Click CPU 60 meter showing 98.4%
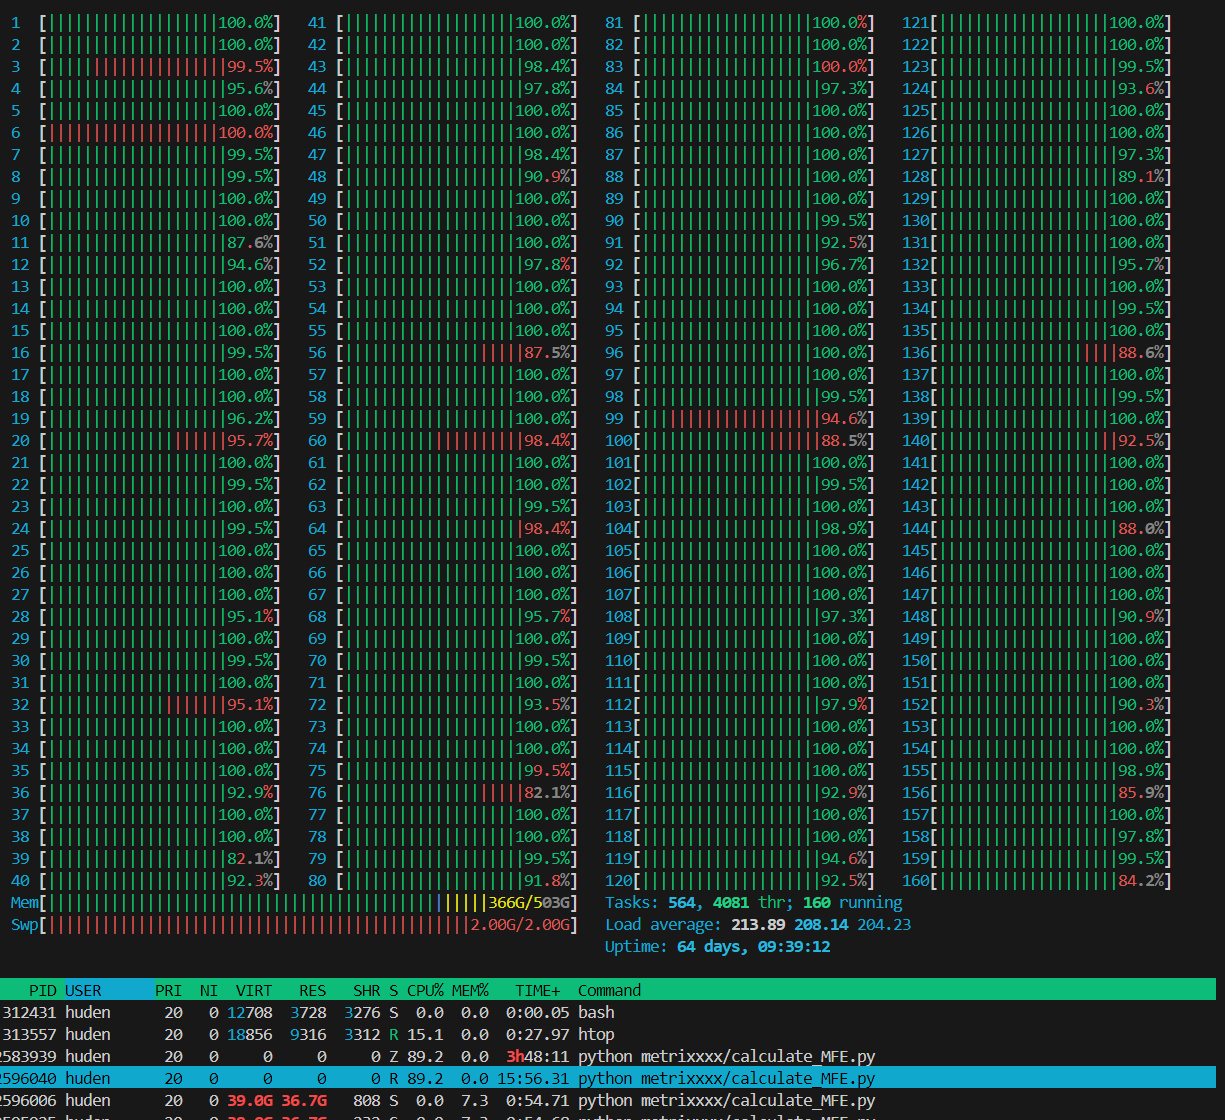Viewport: 1225px width, 1120px height. coord(443,440)
